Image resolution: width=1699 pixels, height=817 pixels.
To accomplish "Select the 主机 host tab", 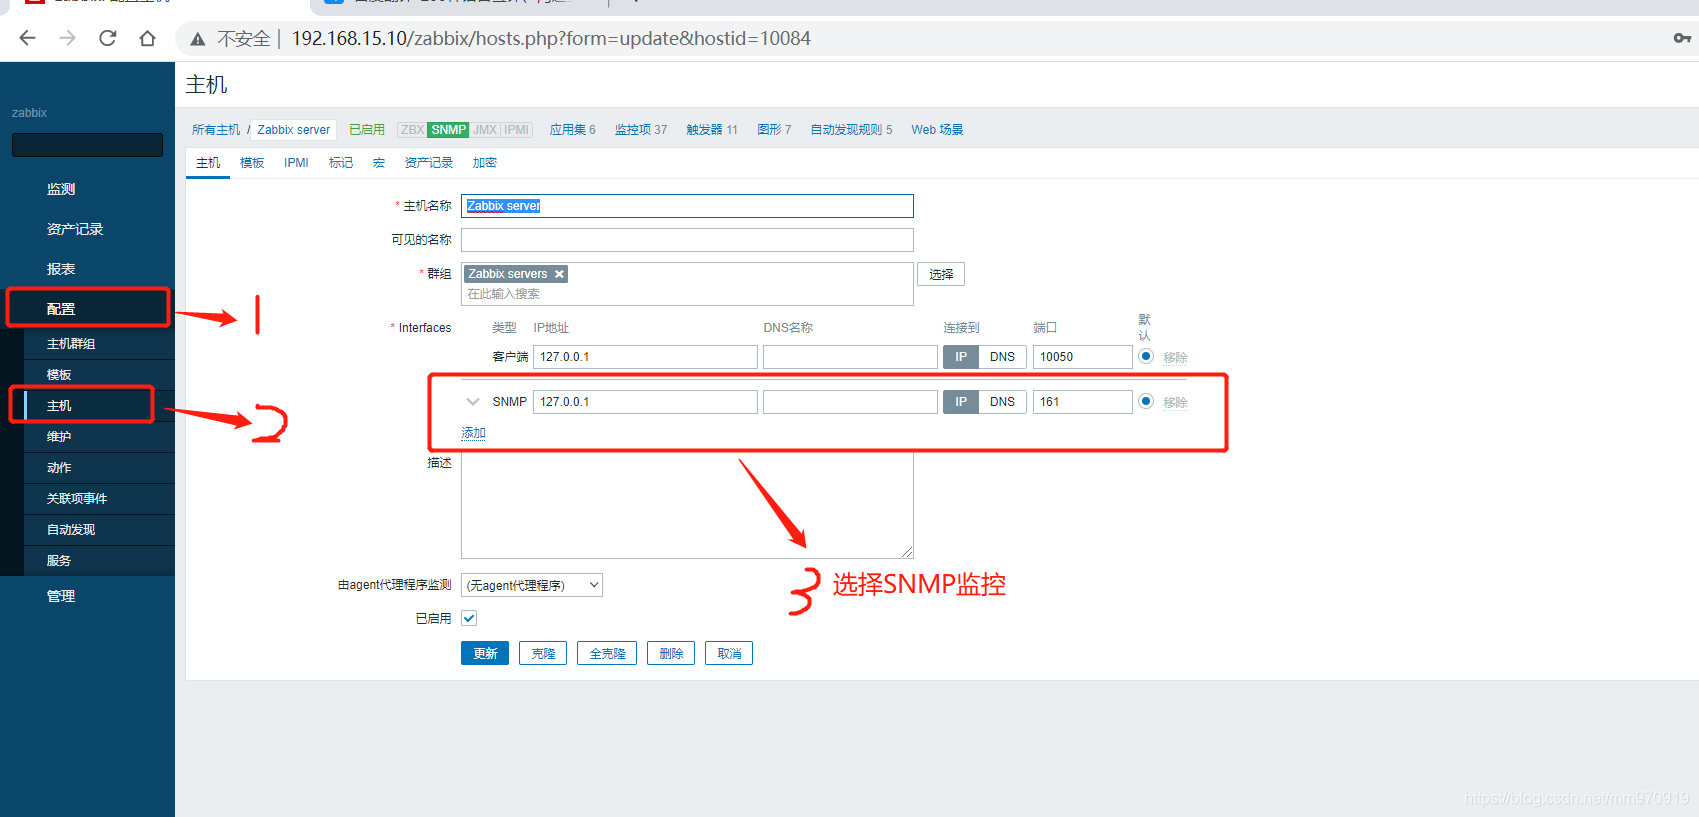I will [208, 163].
